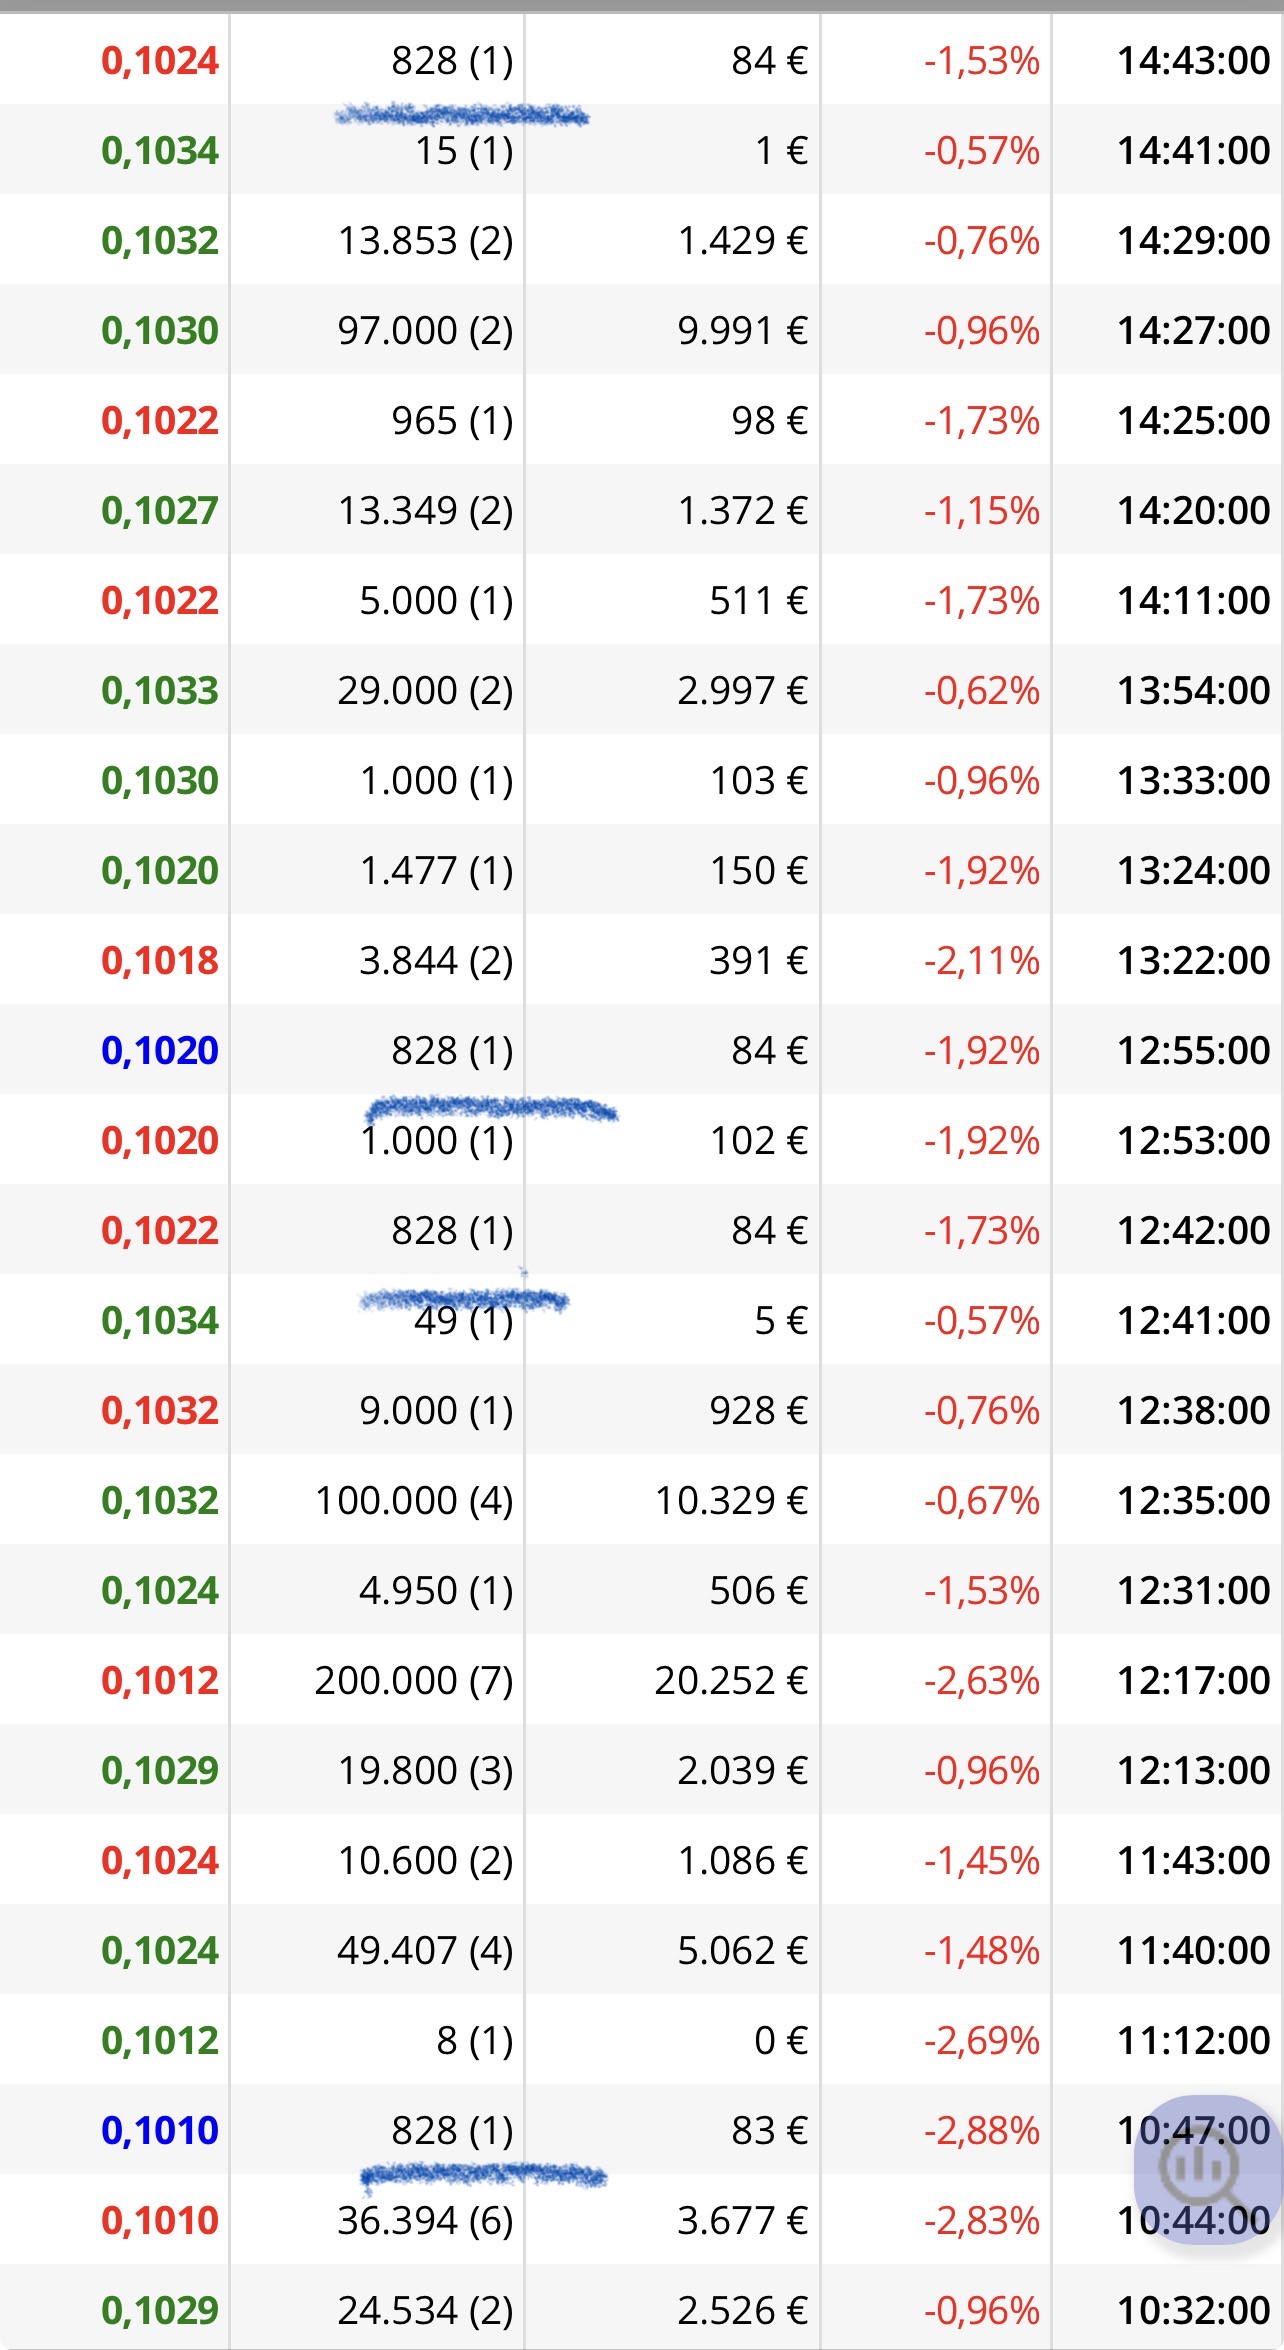Viewport: 1284px width, 2350px height.
Task: Click 2.526 € in the last row
Action: pos(742,2310)
